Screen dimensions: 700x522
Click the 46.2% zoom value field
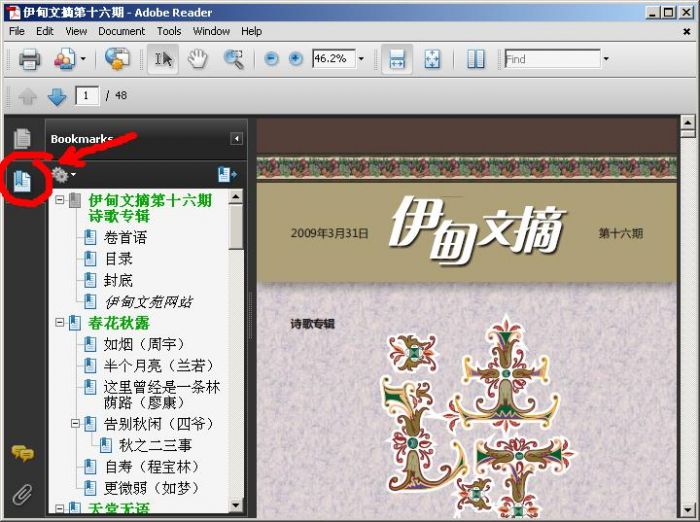[334, 58]
